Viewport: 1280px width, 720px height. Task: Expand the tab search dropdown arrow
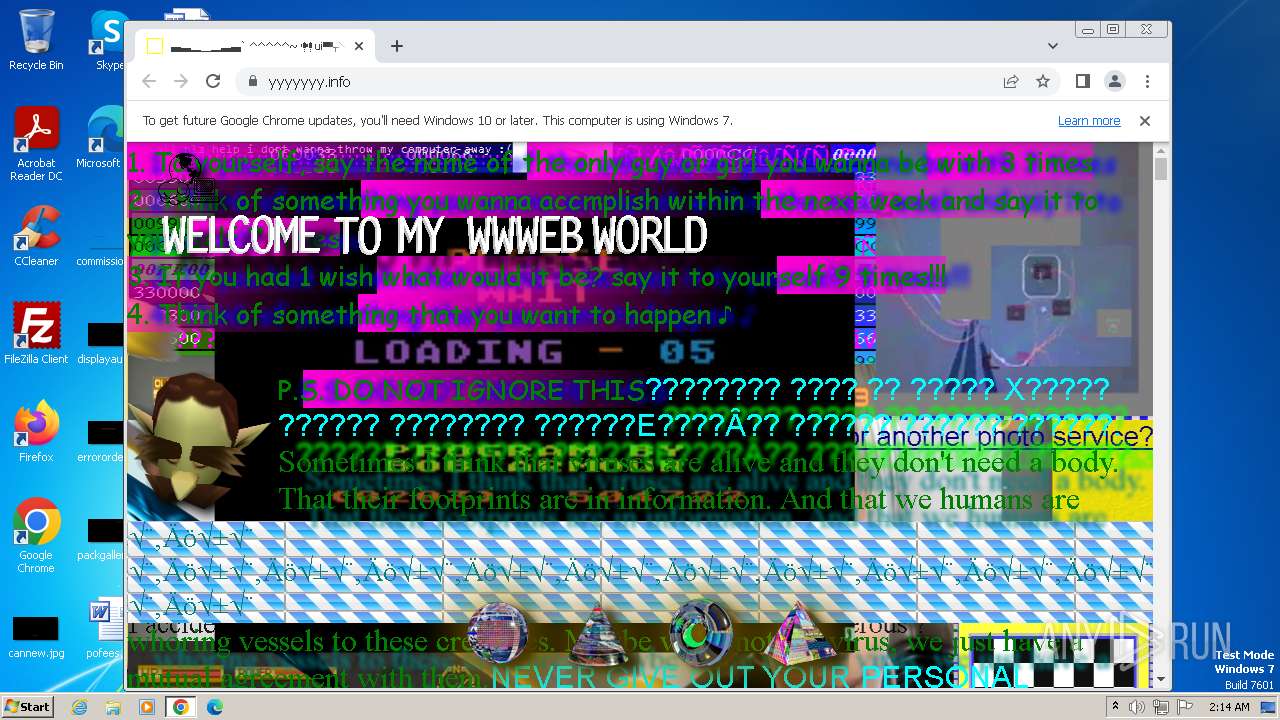pyautogui.click(x=1053, y=46)
